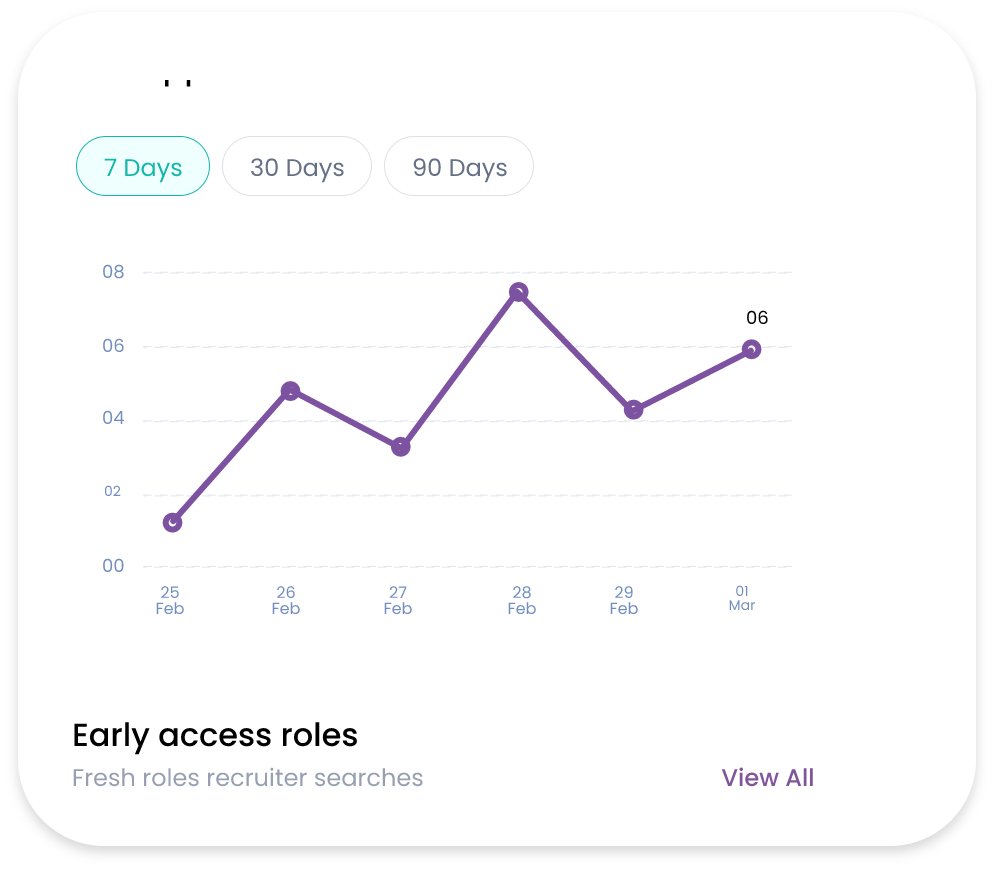Open the View All link

(x=767, y=778)
